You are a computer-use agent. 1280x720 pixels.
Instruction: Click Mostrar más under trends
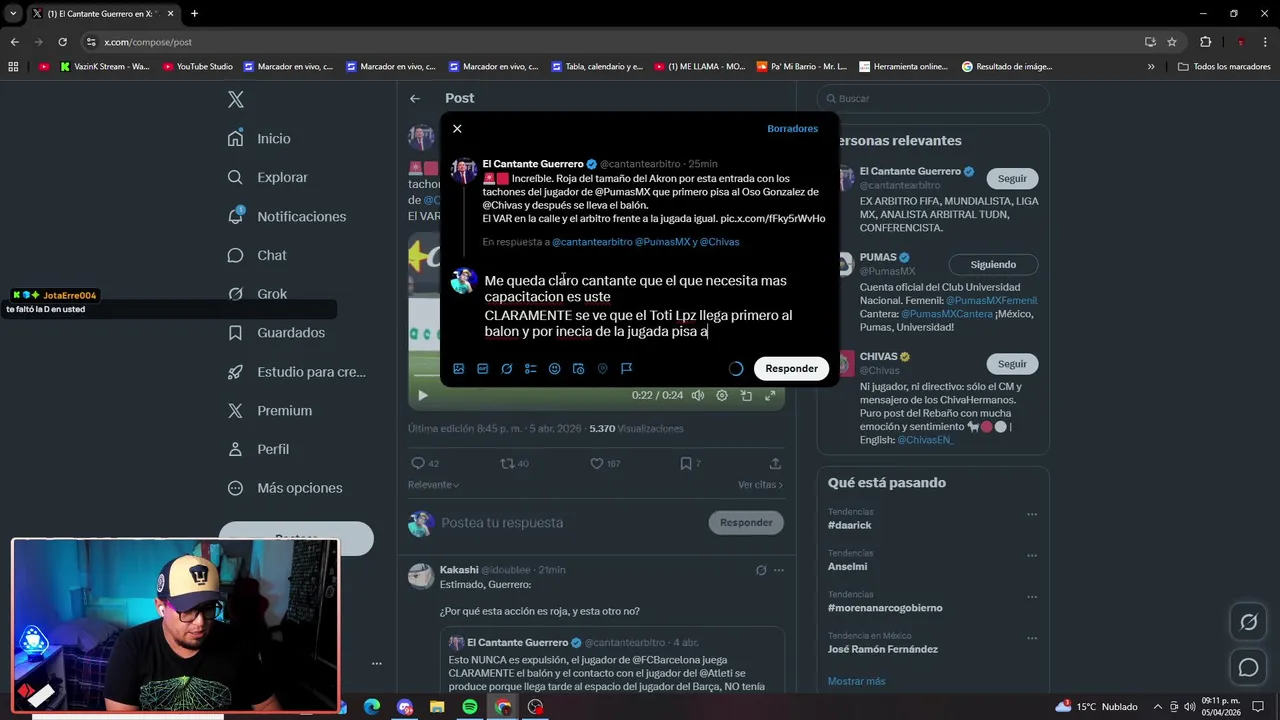click(856, 682)
